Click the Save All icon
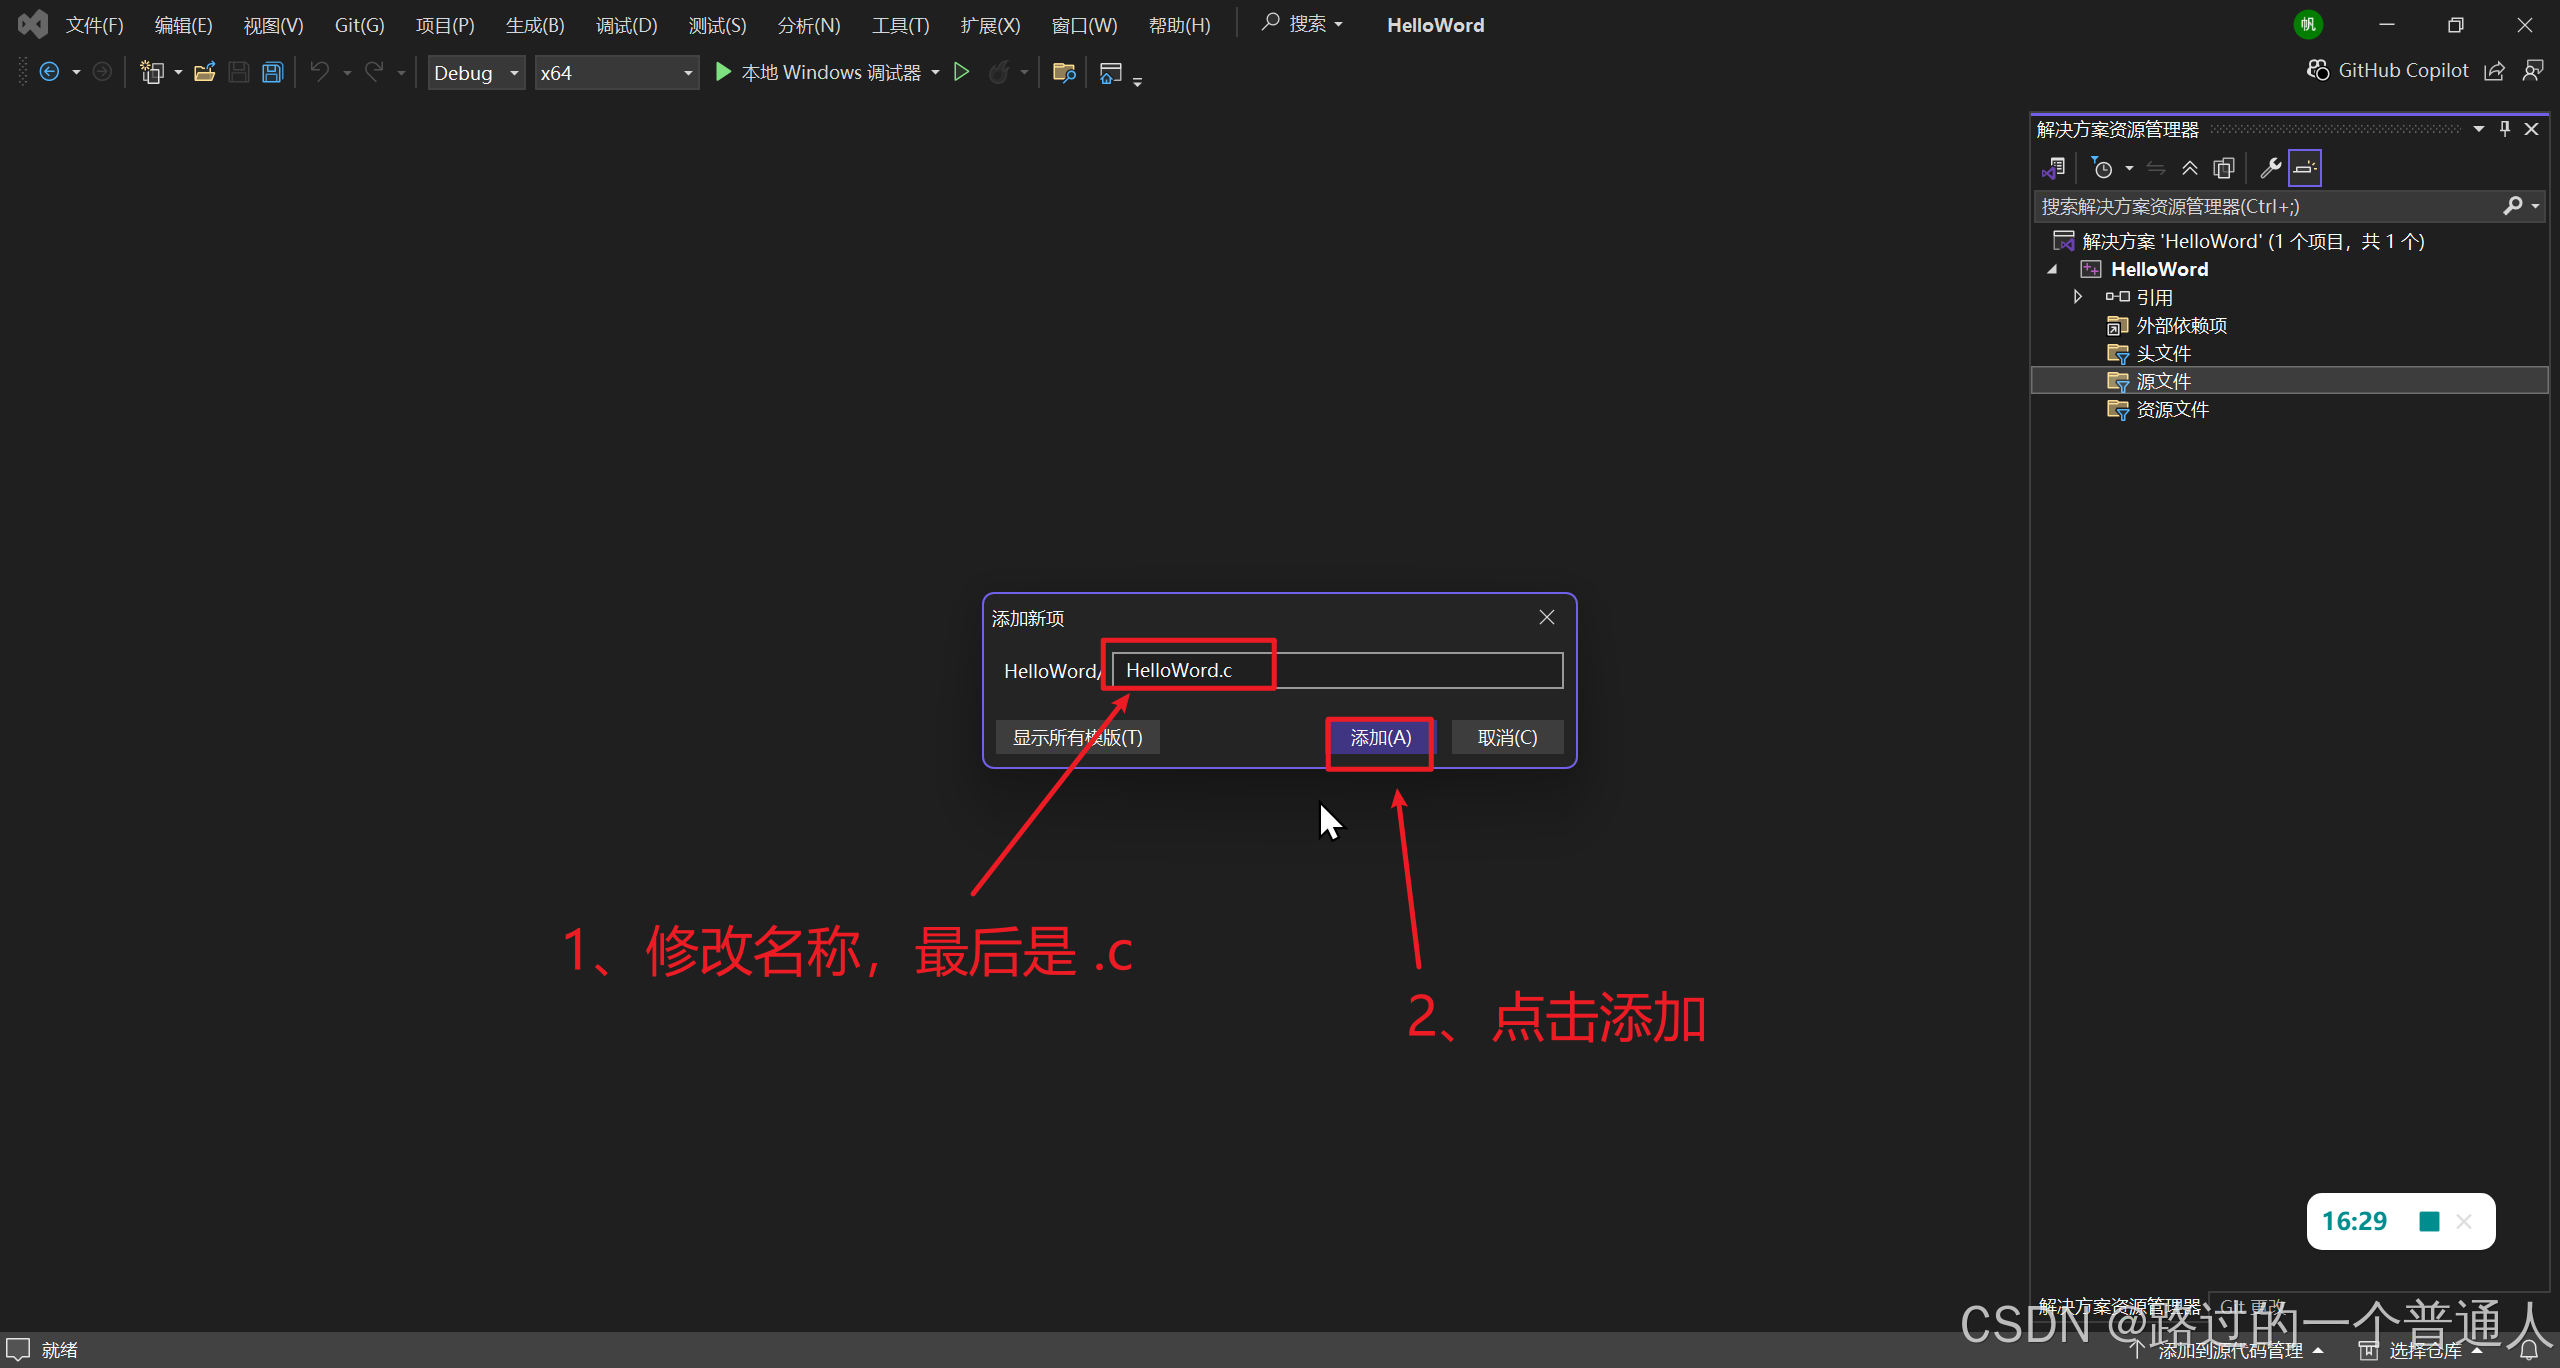The width and height of the screenshot is (2560, 1368). point(272,72)
